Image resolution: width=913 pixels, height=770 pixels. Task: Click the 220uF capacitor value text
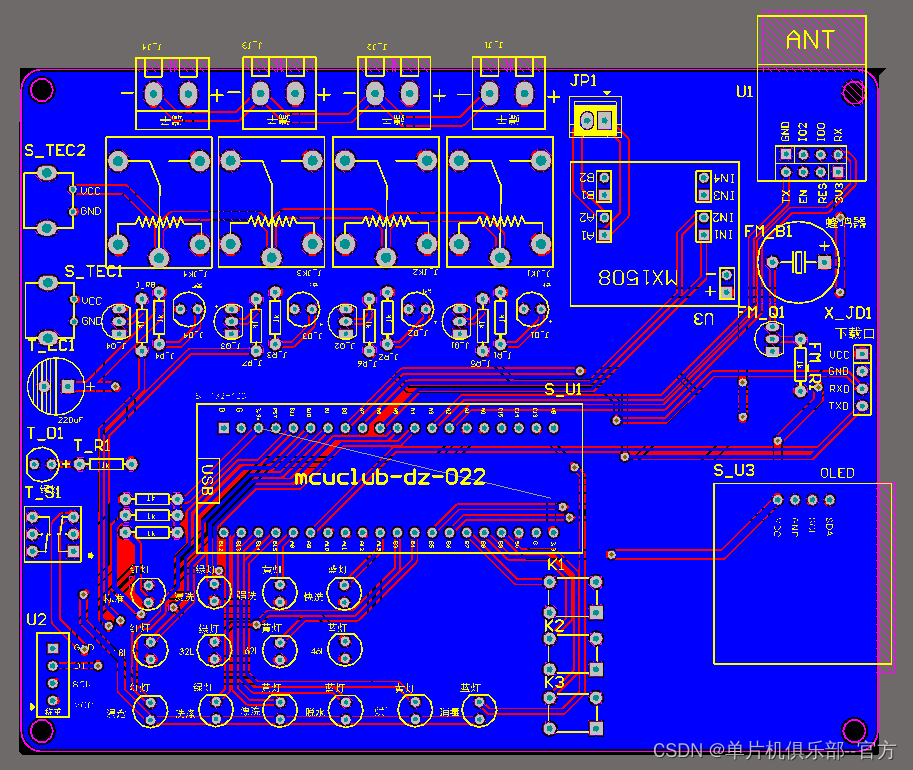tap(70, 419)
